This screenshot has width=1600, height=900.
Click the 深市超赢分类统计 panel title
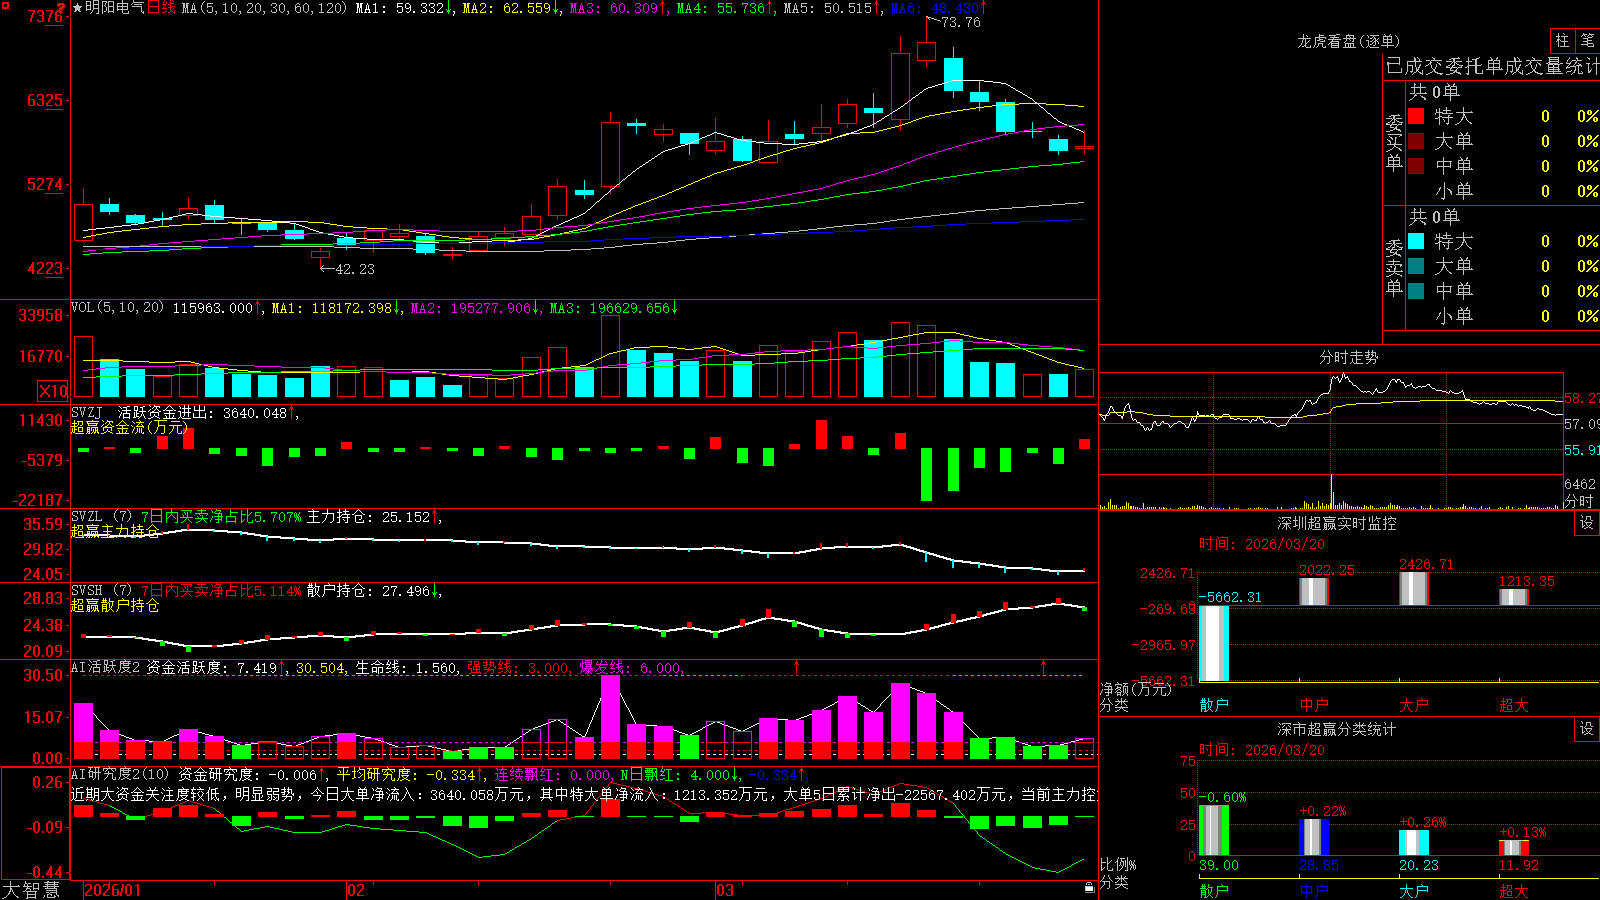pyautogui.click(x=1337, y=729)
